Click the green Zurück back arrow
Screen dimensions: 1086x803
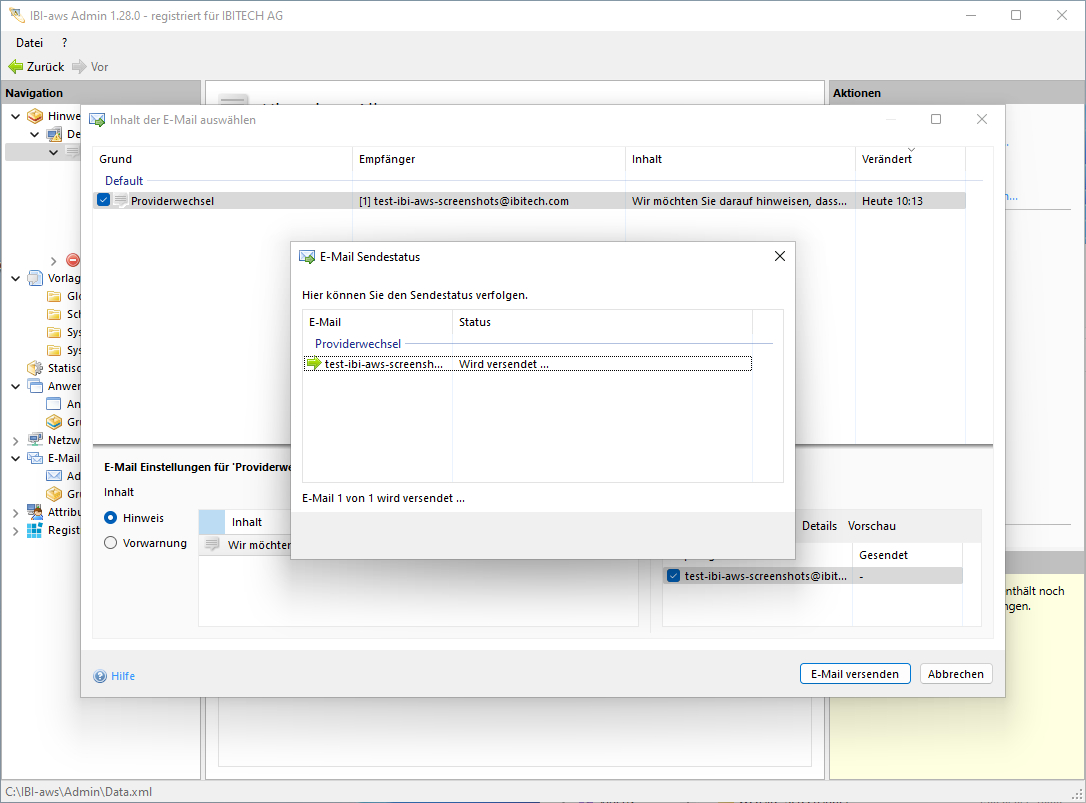16,67
